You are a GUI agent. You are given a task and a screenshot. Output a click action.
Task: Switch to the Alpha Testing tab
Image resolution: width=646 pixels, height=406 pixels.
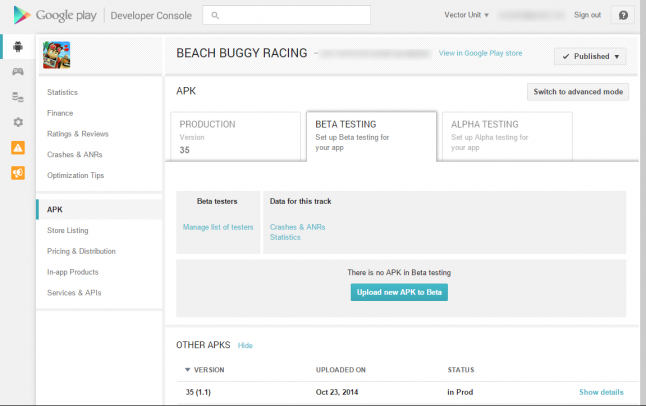coord(507,136)
